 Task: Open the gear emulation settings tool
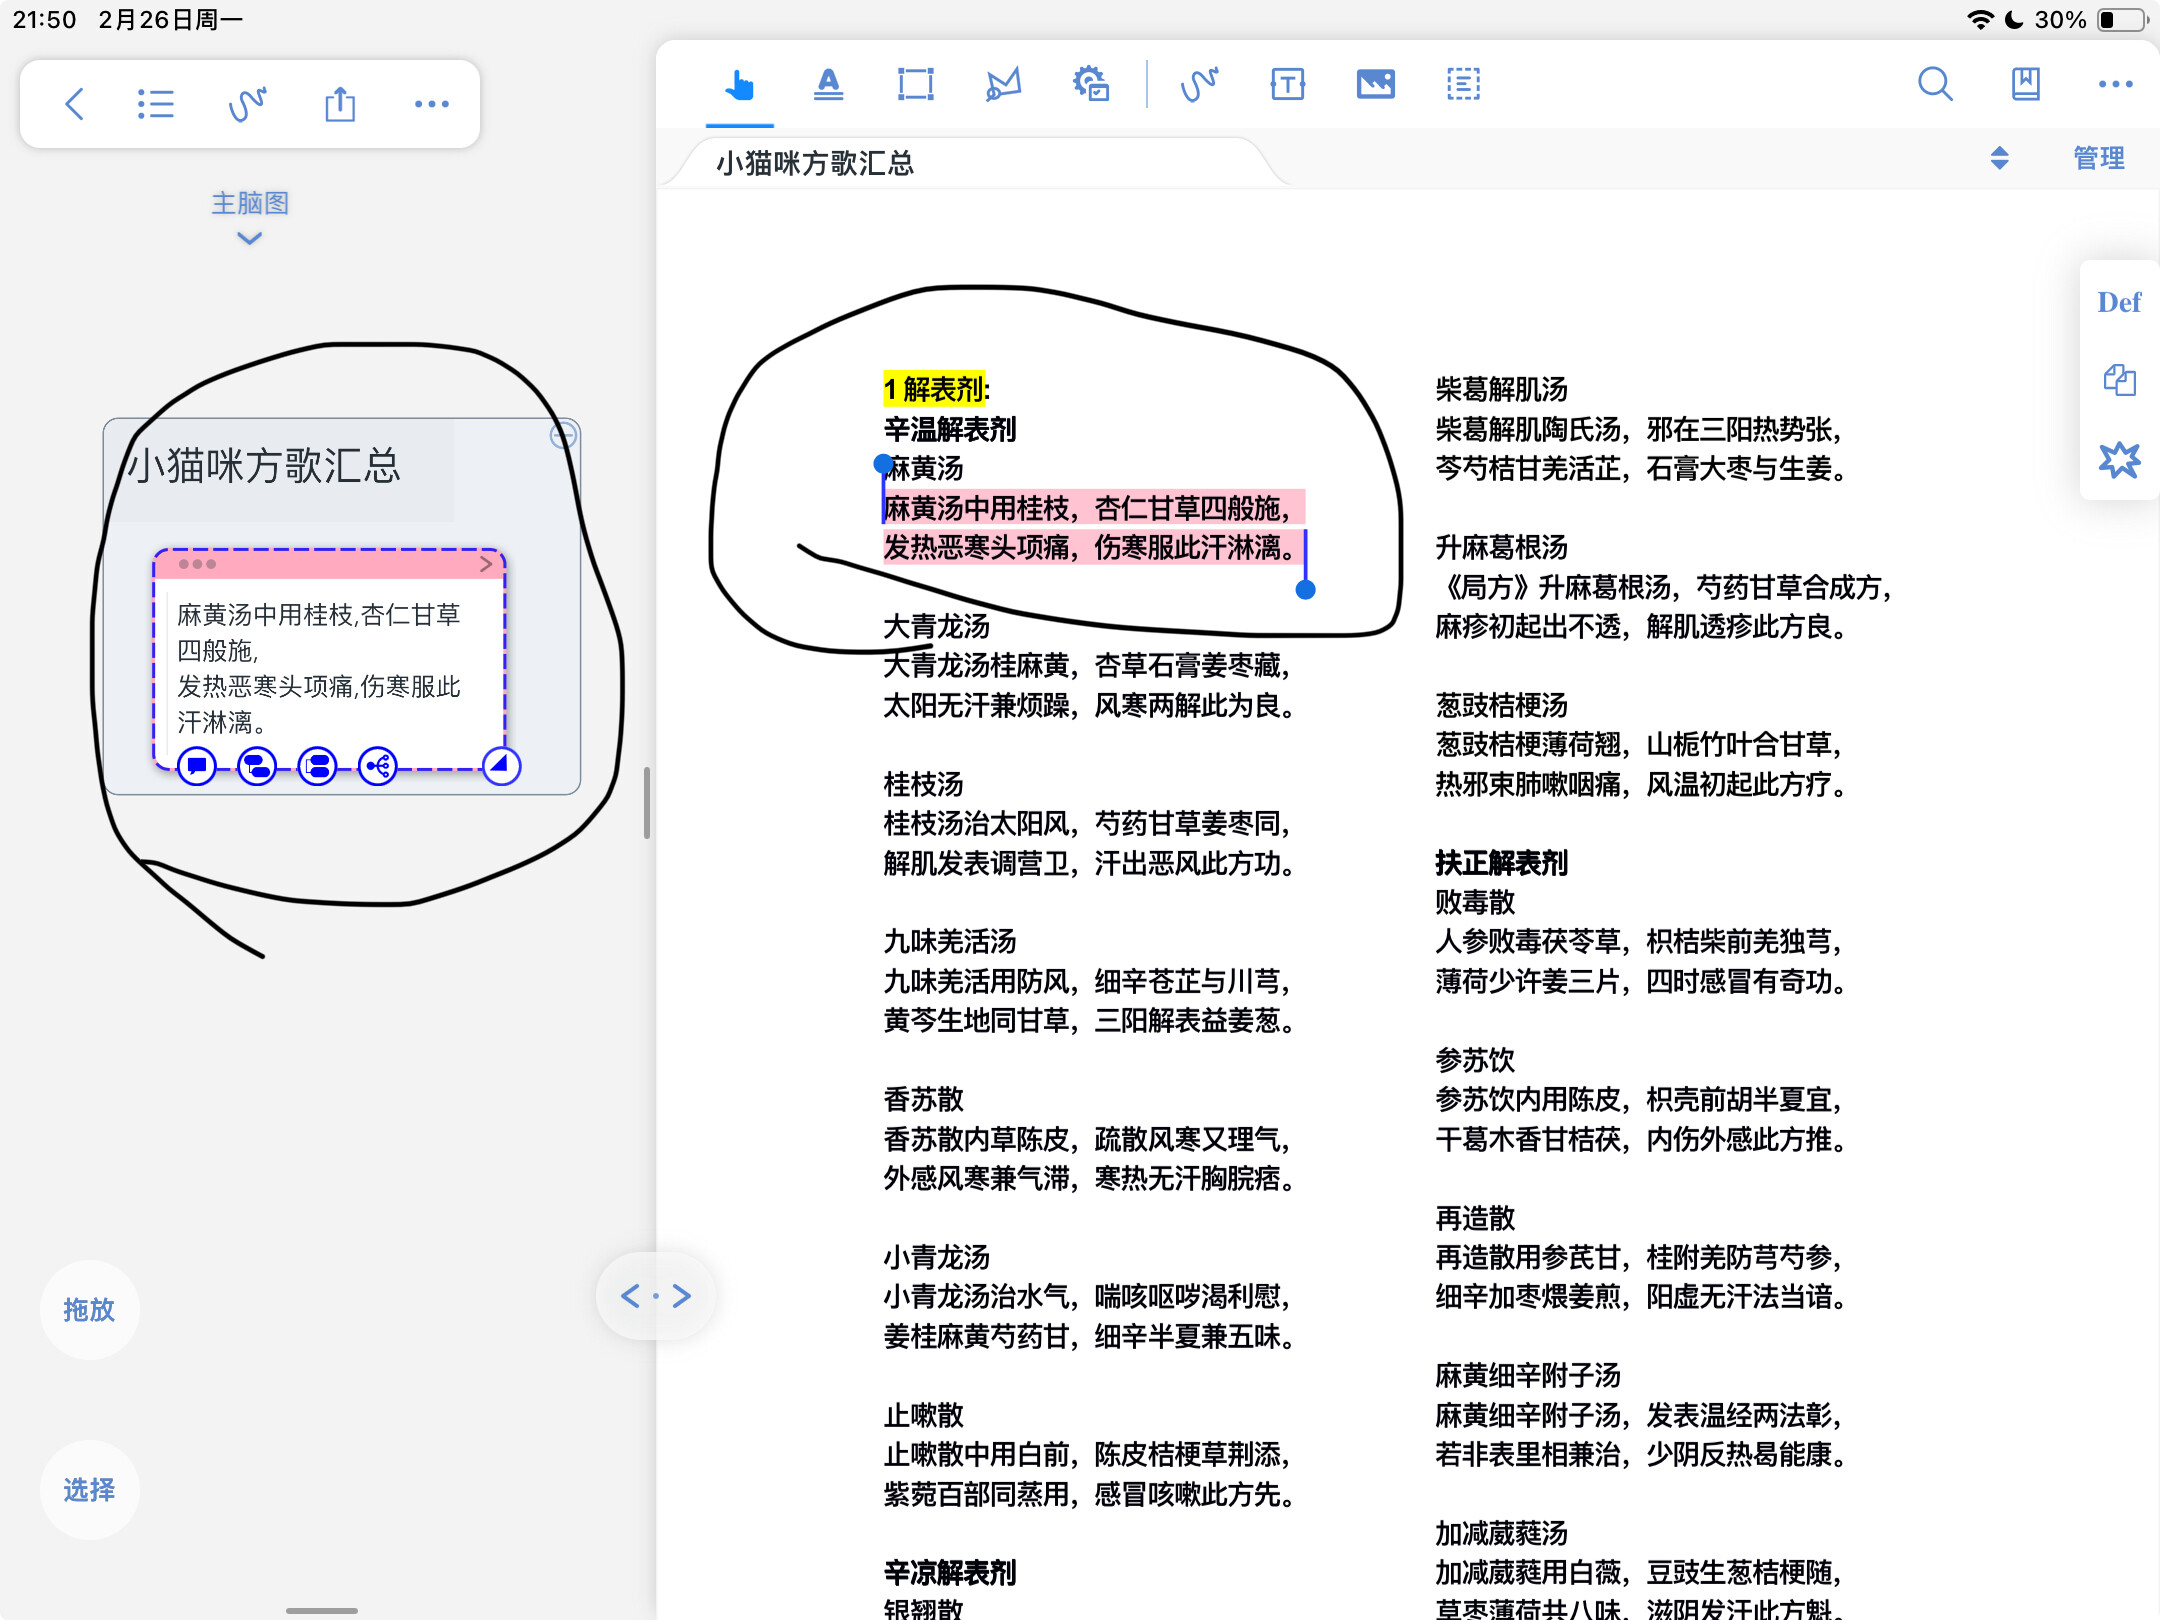click(x=1091, y=85)
